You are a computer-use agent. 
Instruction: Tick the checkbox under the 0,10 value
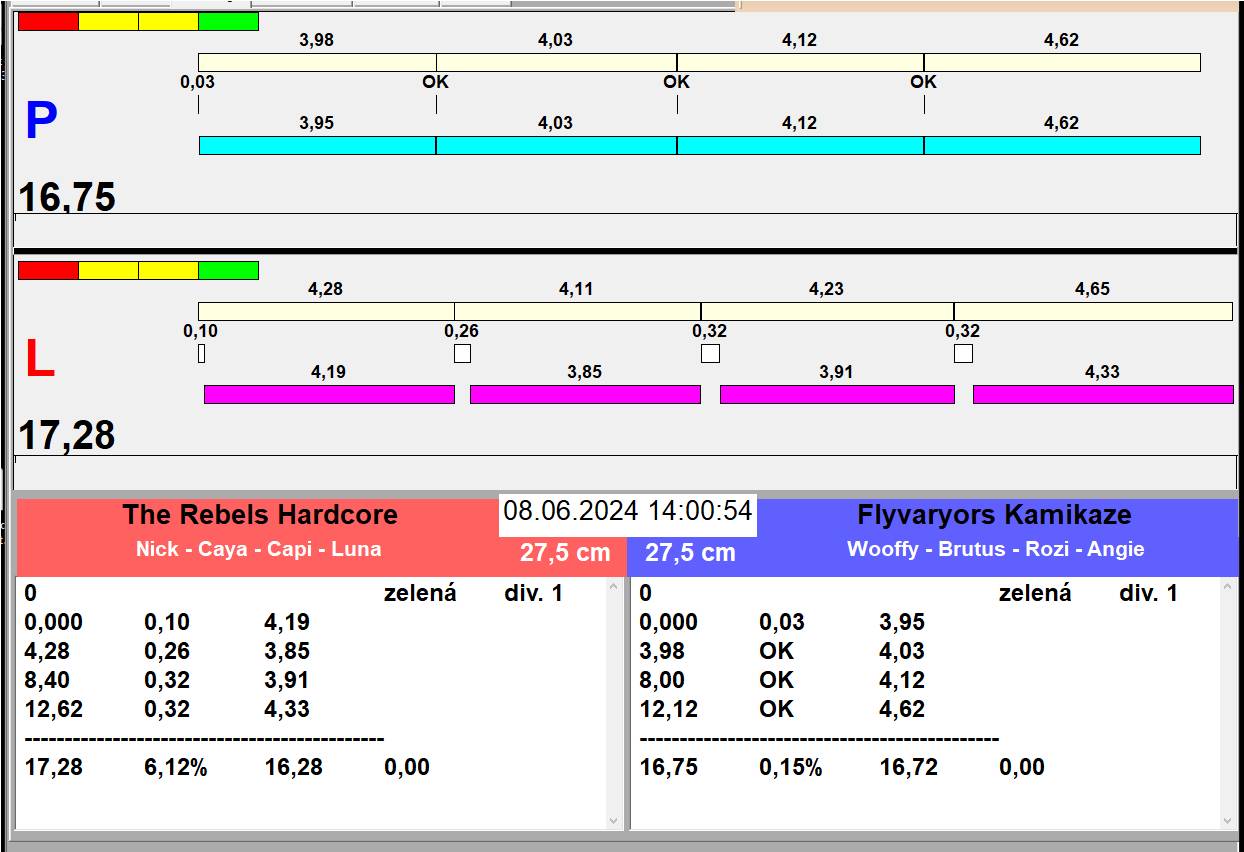tap(201, 353)
